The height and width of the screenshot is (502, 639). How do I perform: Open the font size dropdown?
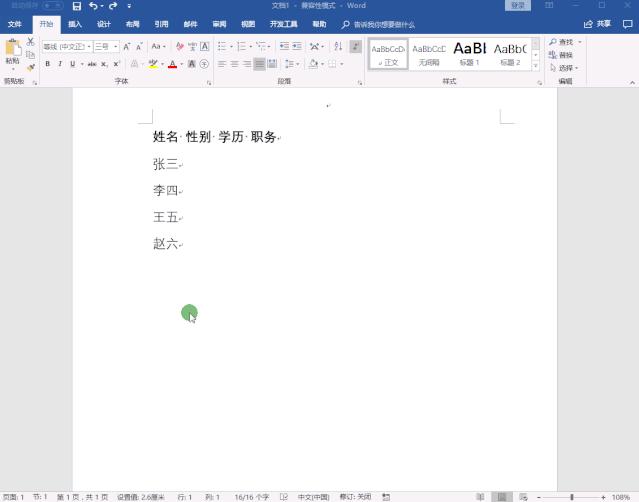click(115, 46)
